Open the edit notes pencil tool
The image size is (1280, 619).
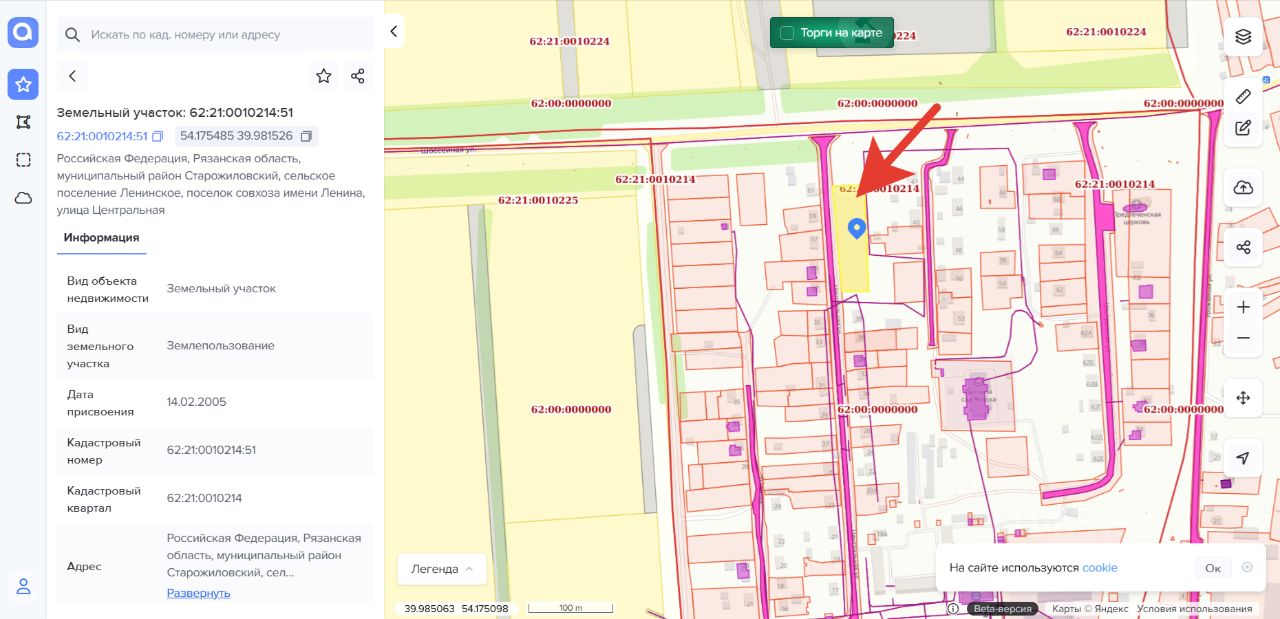pyautogui.click(x=1243, y=128)
